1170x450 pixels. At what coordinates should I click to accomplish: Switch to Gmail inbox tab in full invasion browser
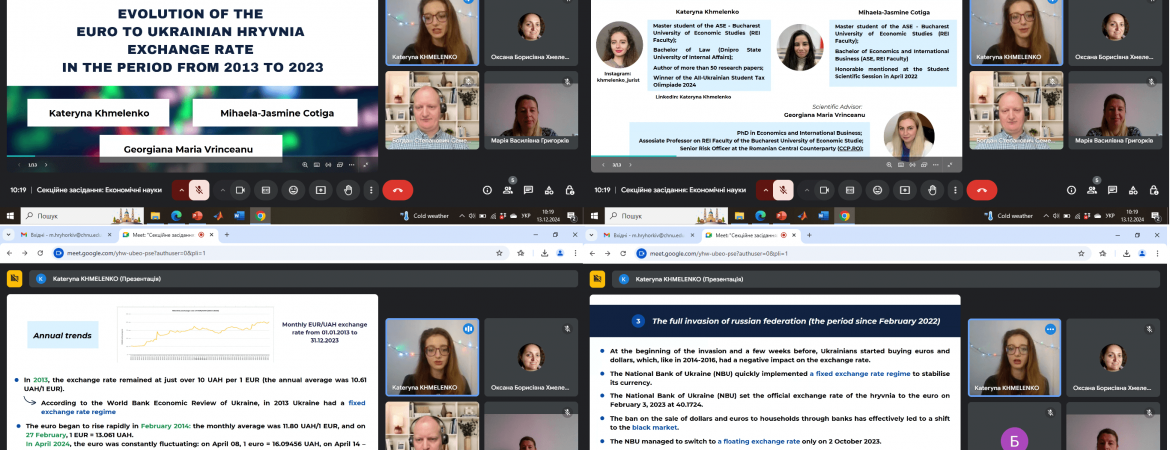point(650,234)
